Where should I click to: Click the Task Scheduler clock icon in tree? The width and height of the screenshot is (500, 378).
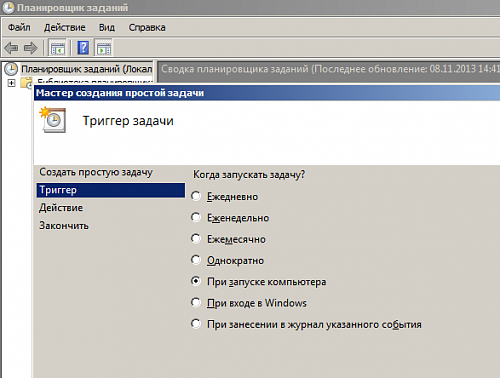point(11,69)
